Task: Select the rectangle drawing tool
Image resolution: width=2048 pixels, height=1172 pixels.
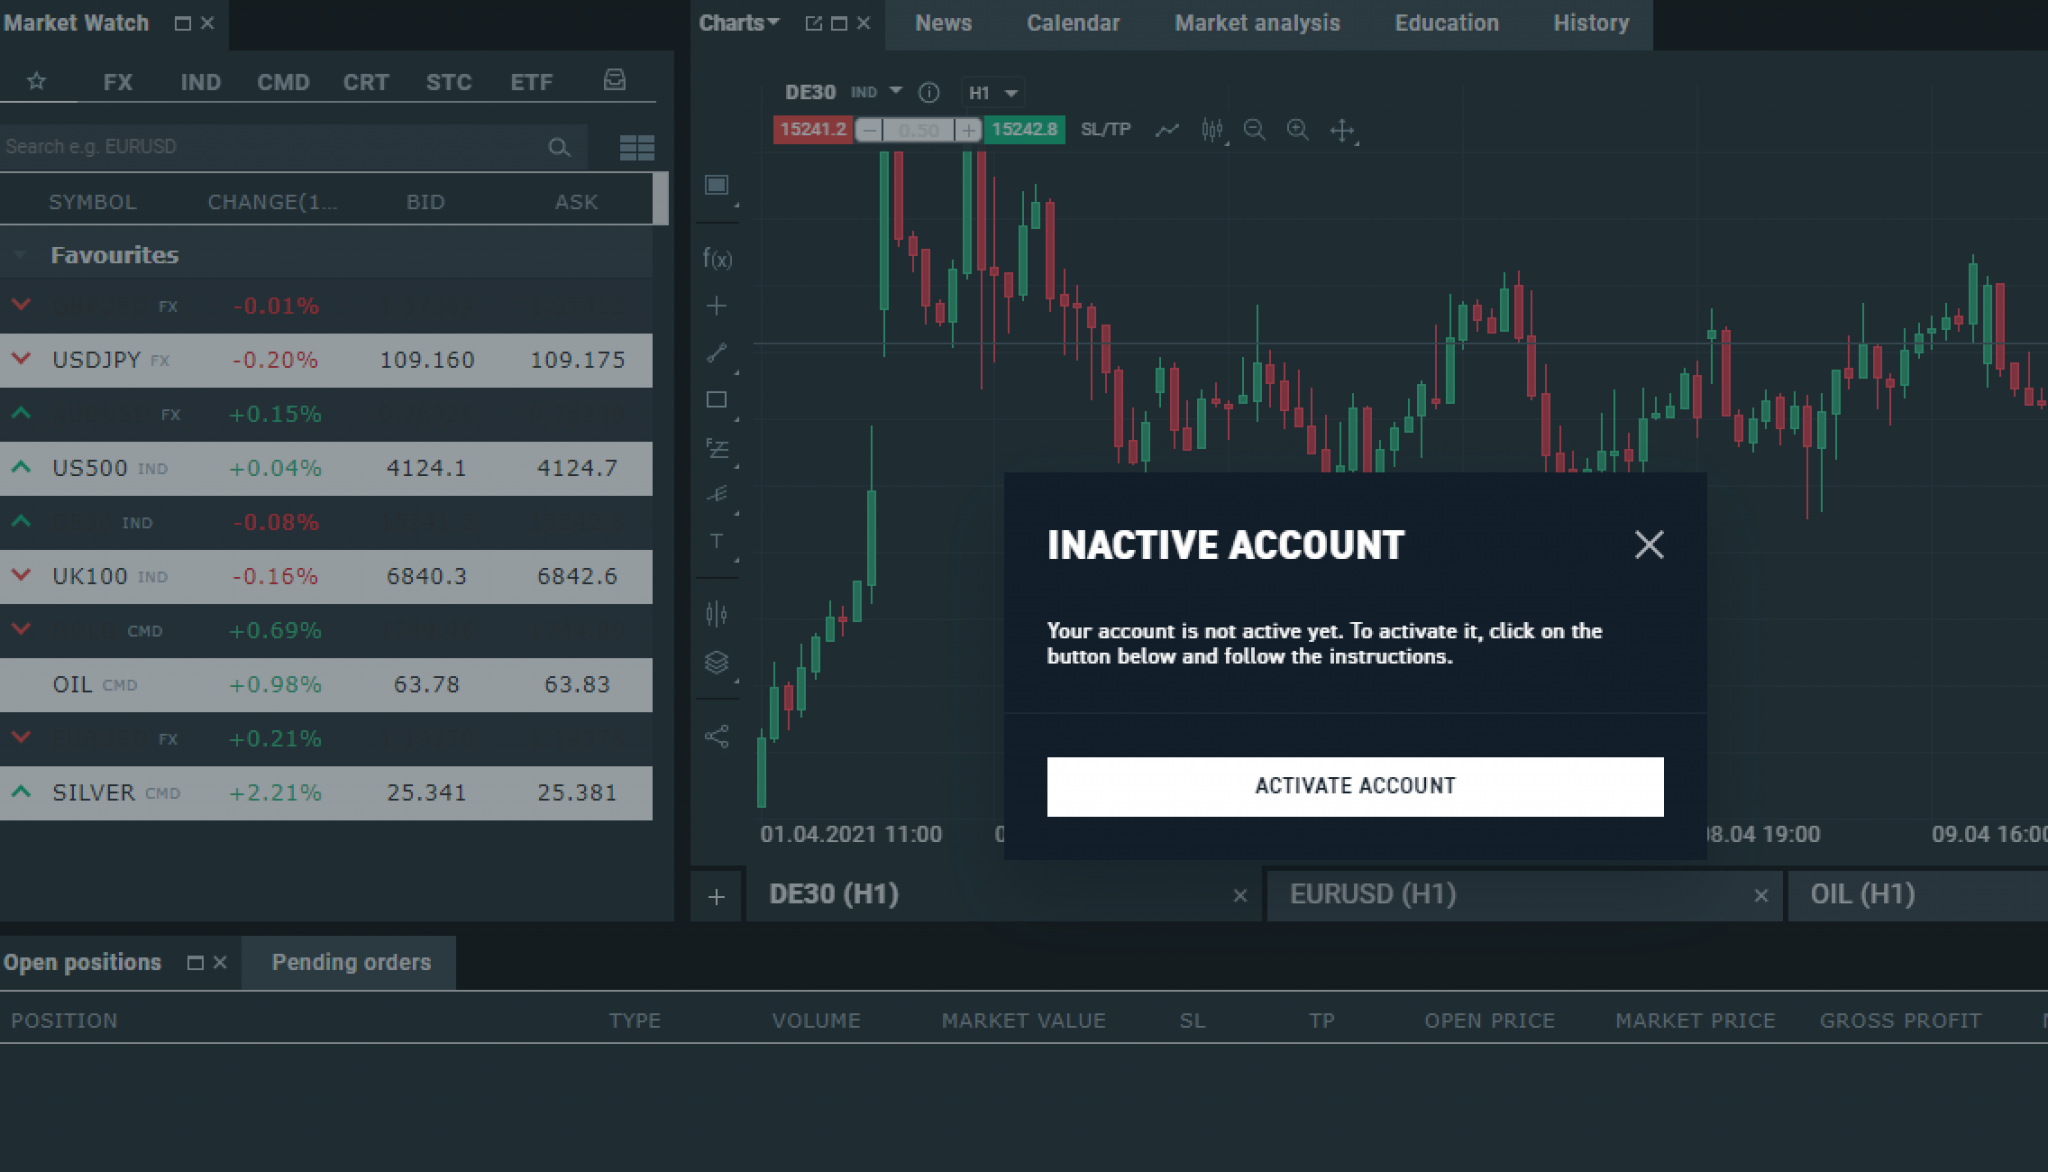Action: click(716, 399)
